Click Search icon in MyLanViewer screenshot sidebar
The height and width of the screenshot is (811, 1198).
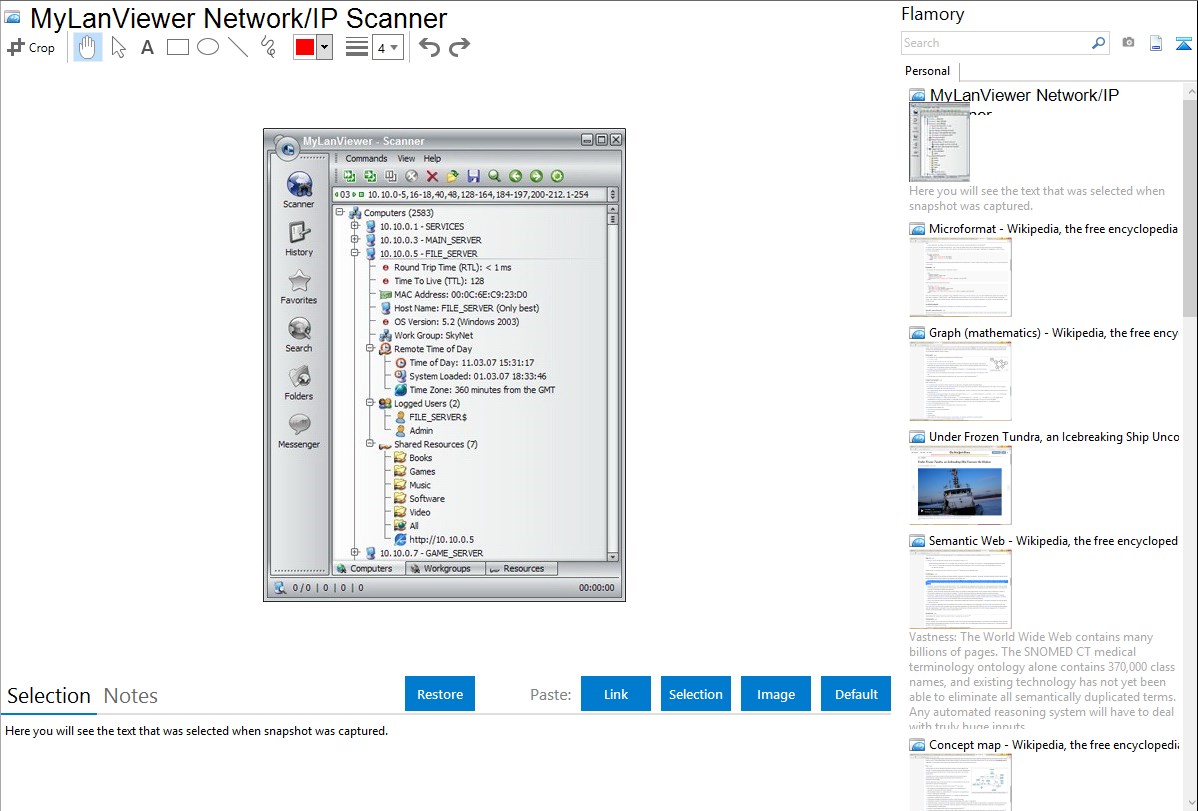click(x=299, y=329)
